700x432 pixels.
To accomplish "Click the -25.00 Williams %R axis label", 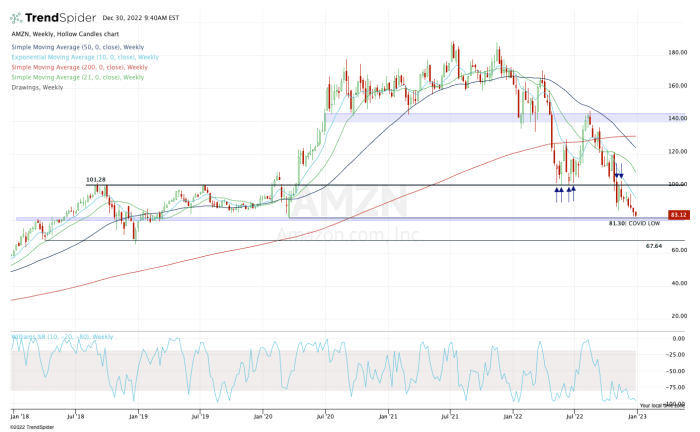I will (x=677, y=355).
